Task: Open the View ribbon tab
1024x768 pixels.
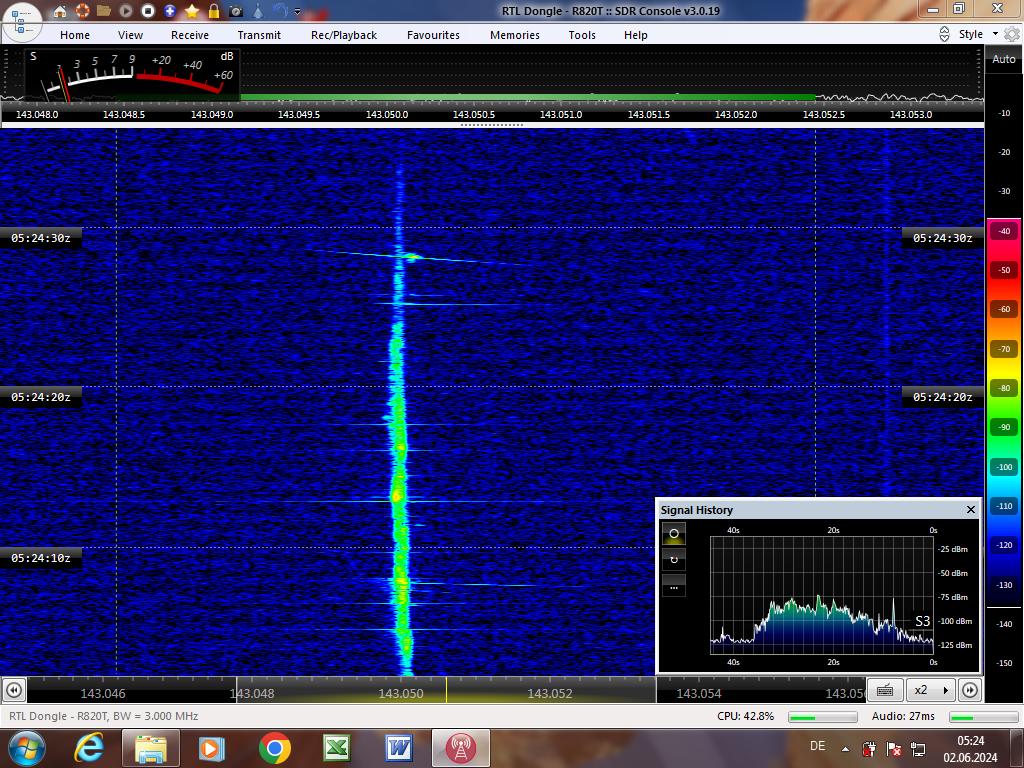Action: pyautogui.click(x=130, y=35)
